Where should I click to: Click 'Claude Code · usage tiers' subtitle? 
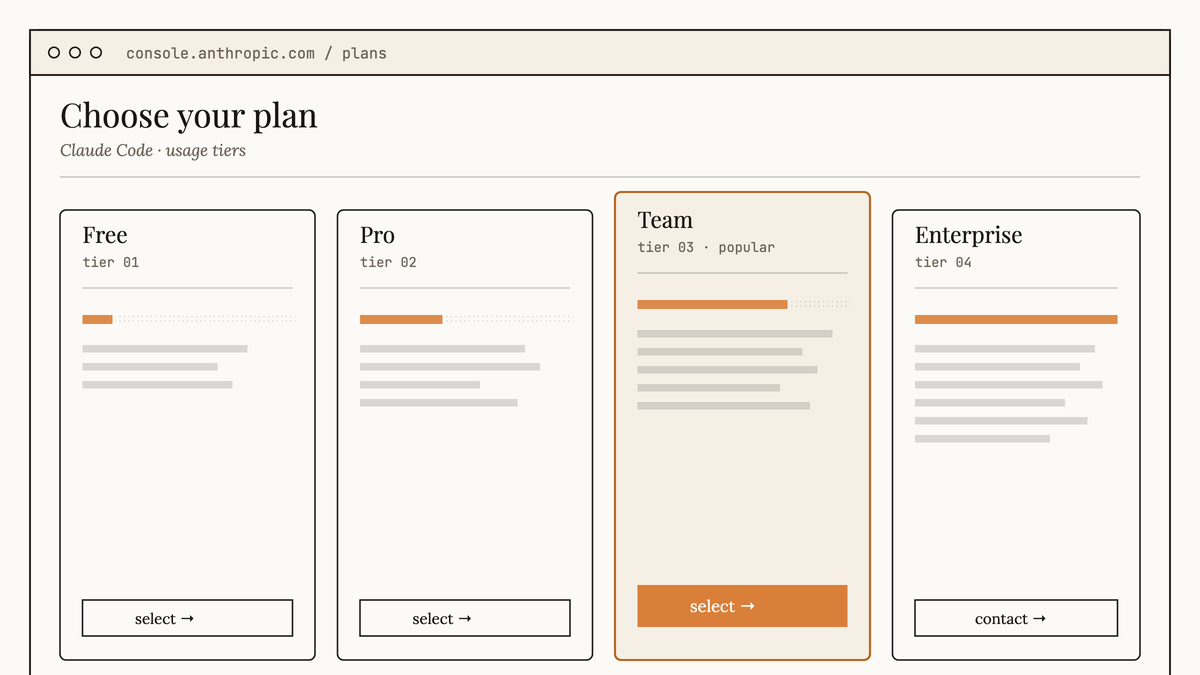coord(153,151)
